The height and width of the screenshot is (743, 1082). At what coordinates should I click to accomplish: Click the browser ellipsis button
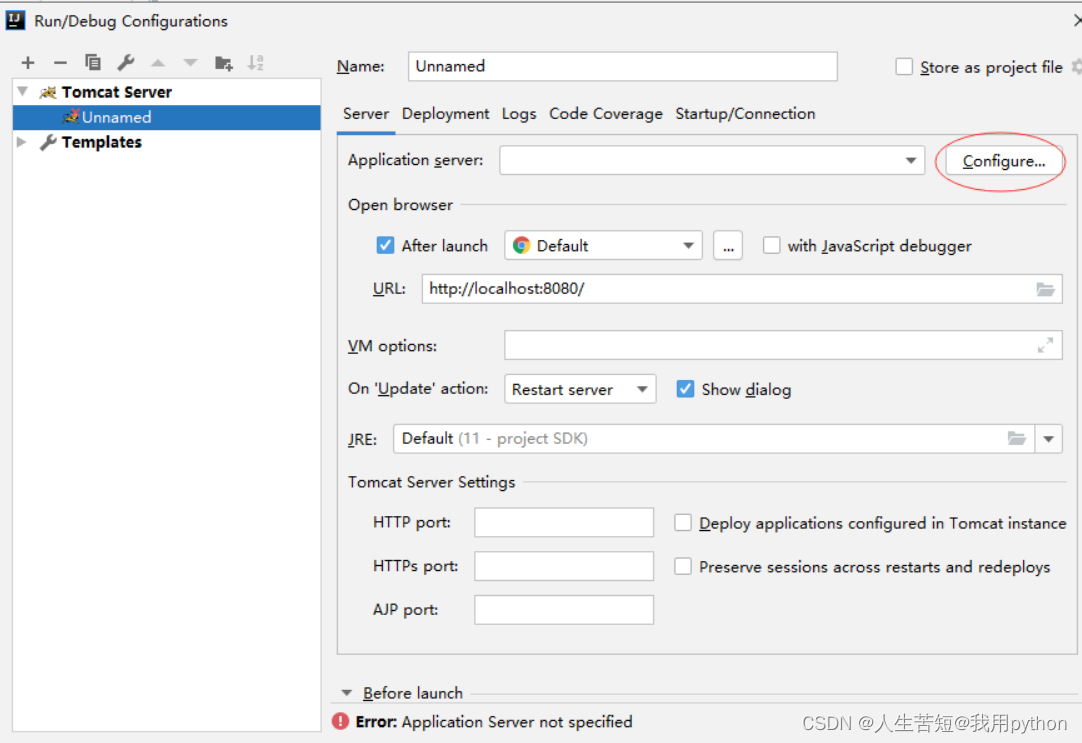[728, 246]
